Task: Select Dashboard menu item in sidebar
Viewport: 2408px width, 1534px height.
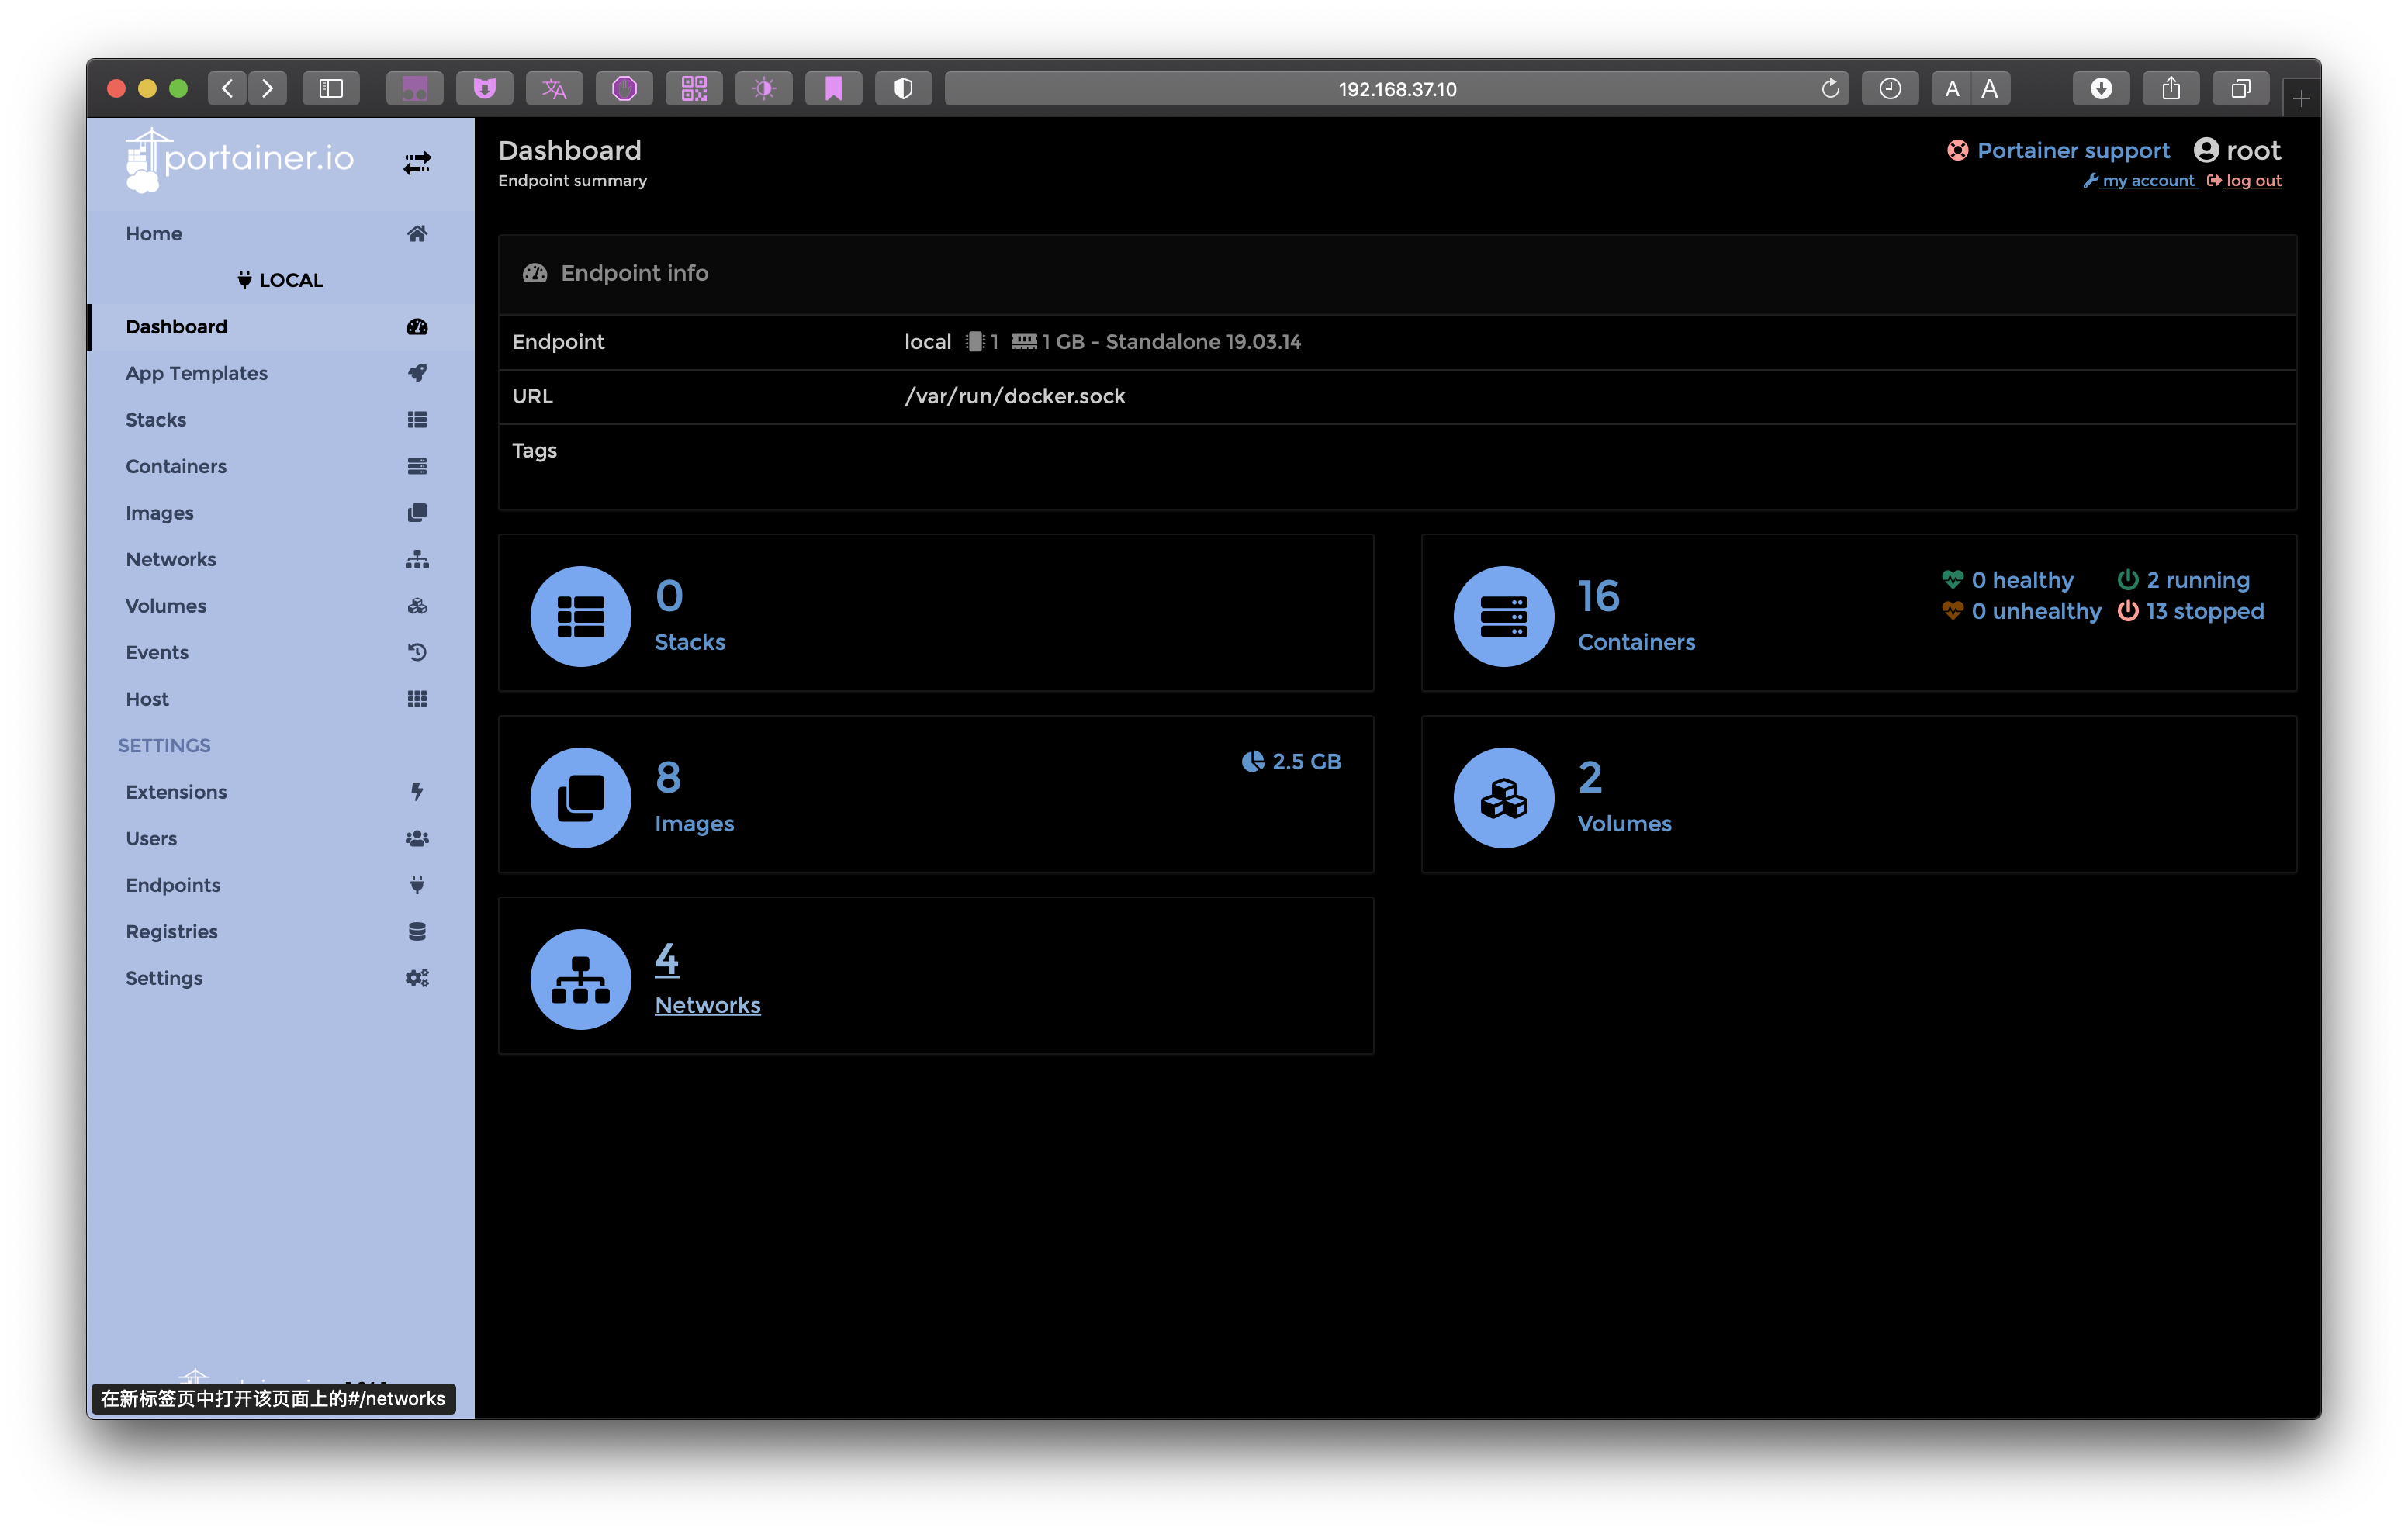Action: tap(175, 325)
